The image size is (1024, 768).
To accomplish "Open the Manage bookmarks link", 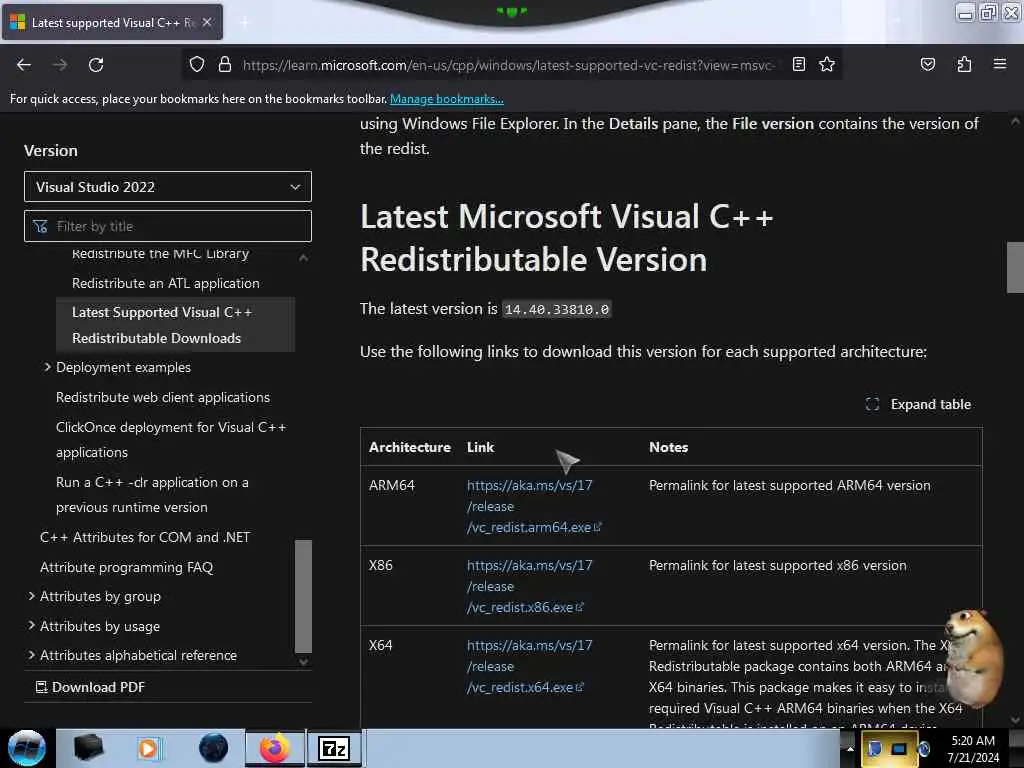I will (x=447, y=99).
